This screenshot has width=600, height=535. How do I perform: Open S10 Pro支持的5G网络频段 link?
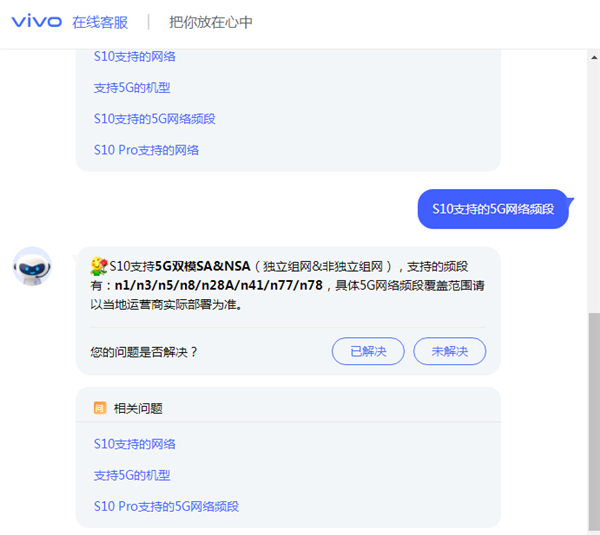166,506
